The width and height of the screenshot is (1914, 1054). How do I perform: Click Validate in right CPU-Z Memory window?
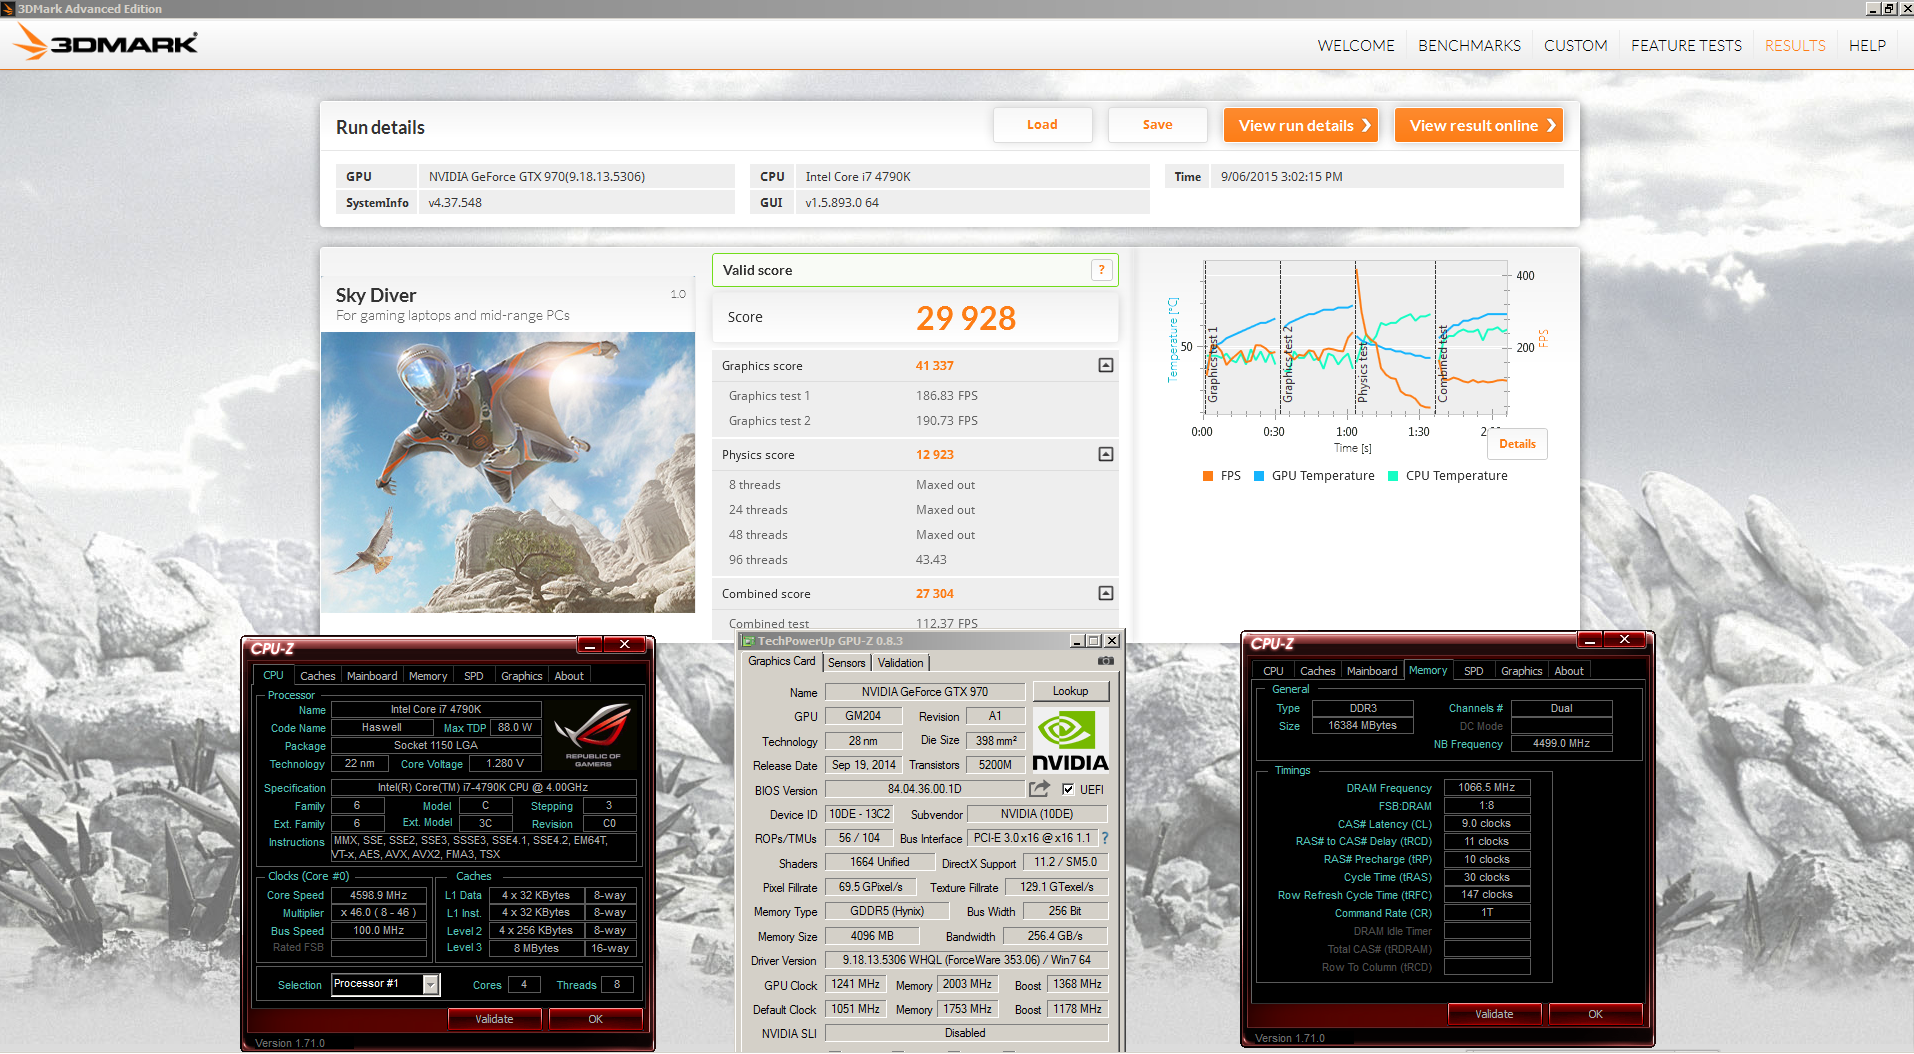pyautogui.click(x=1494, y=1014)
